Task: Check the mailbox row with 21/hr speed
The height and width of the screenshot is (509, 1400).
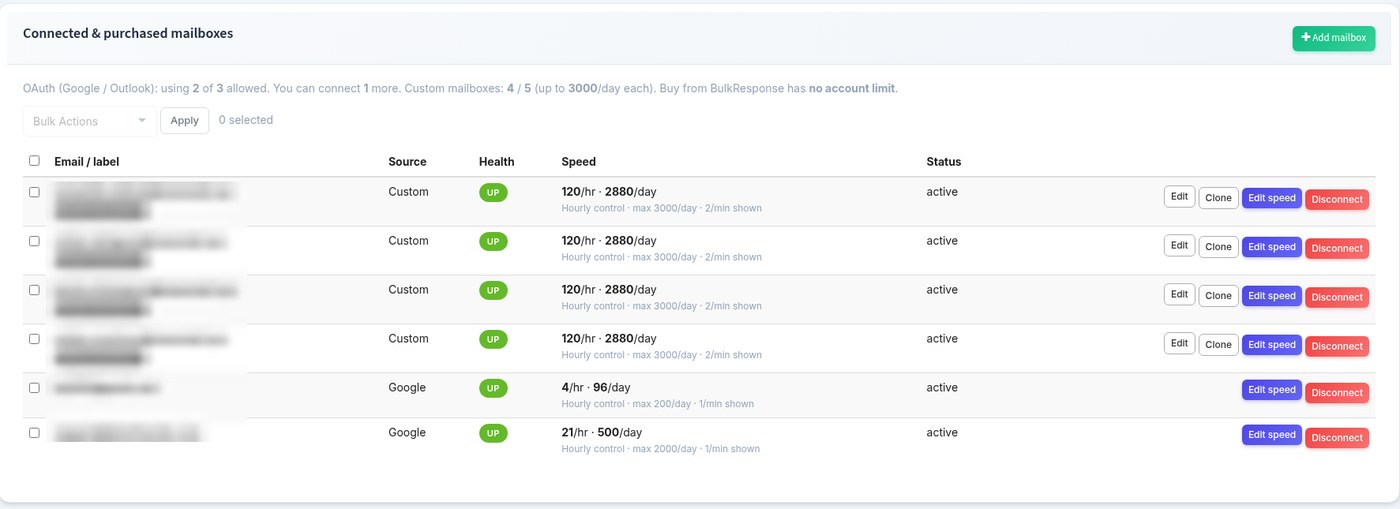Action: point(34,433)
